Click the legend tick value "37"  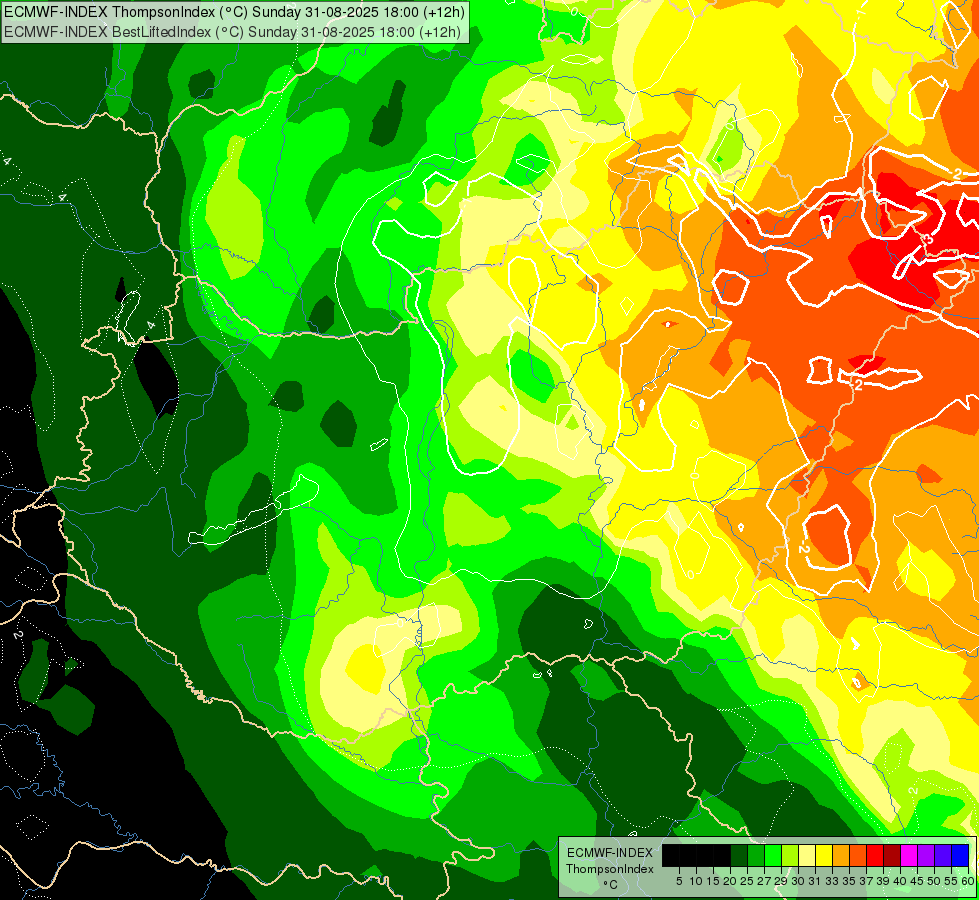click(867, 881)
